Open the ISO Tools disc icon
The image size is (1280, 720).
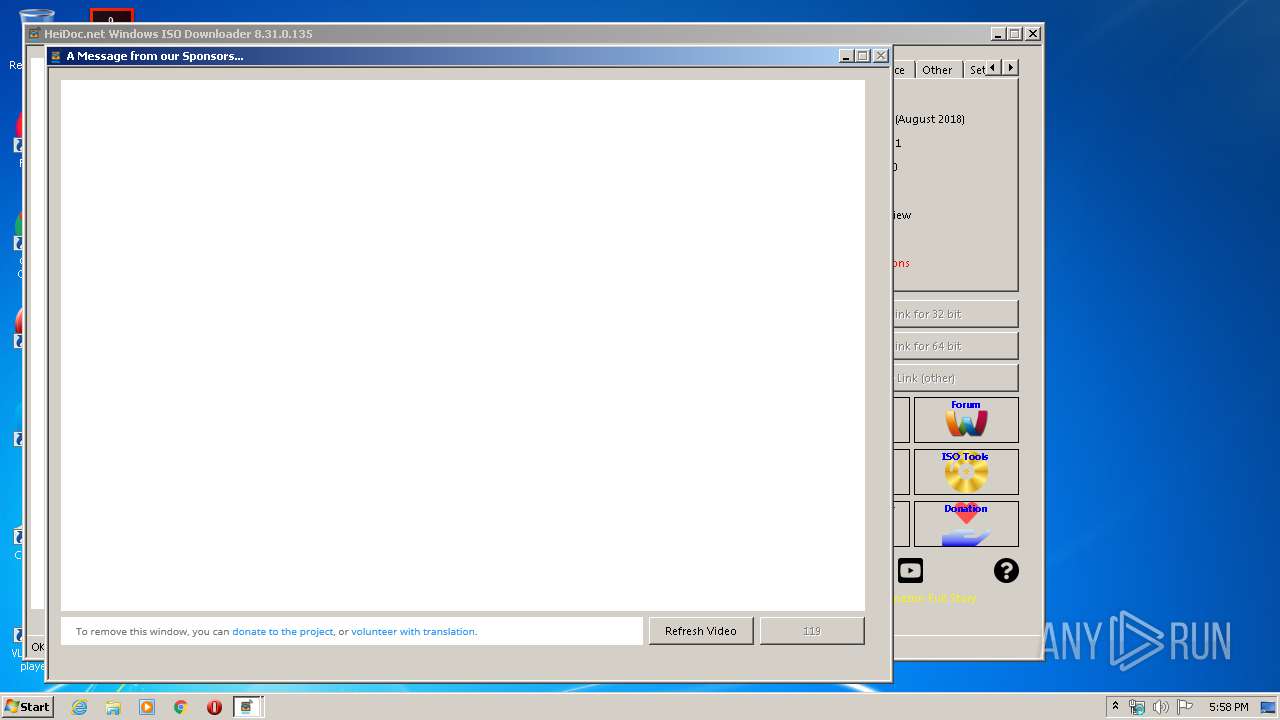966,472
